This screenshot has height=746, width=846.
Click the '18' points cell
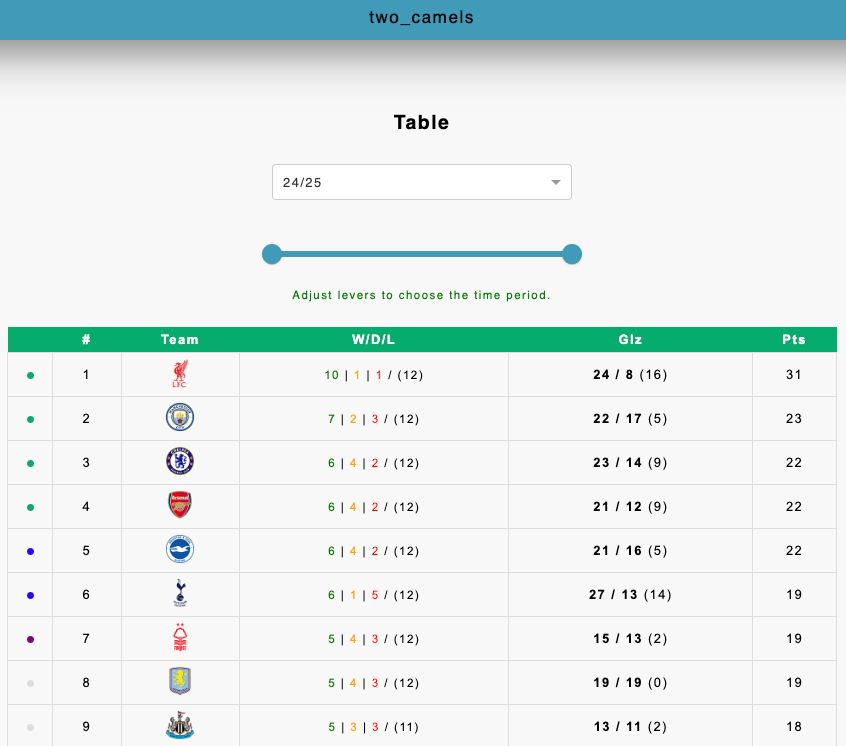[794, 727]
